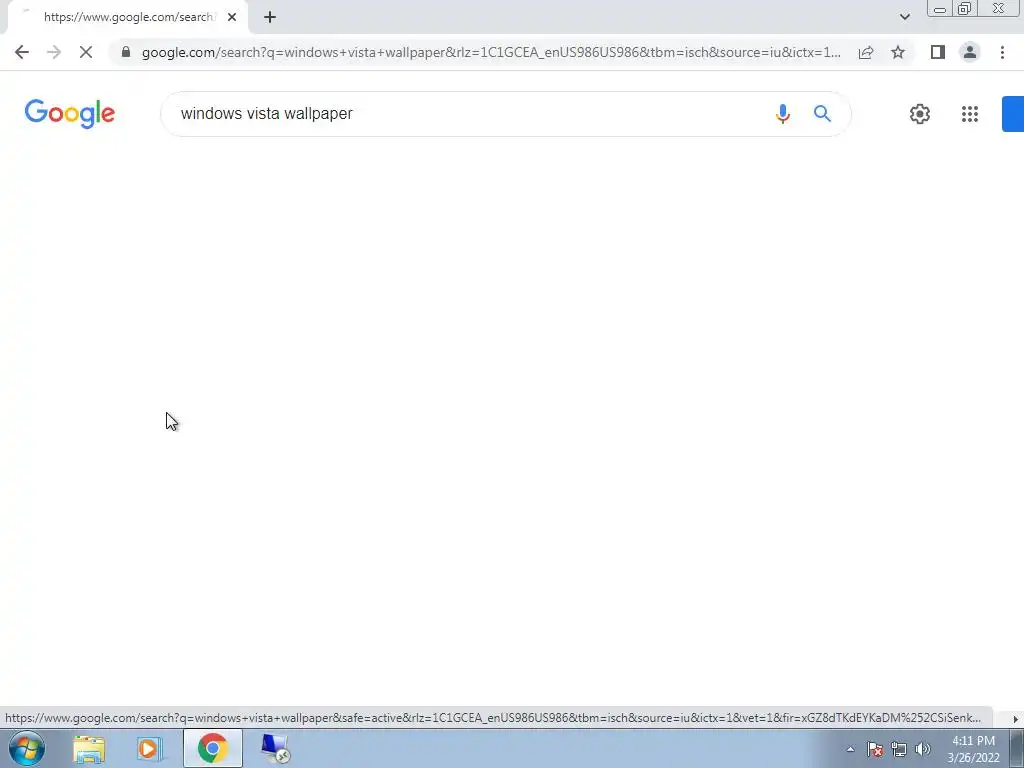This screenshot has width=1024, height=768.
Task: Open the volume speaker icon
Action: 923,749
